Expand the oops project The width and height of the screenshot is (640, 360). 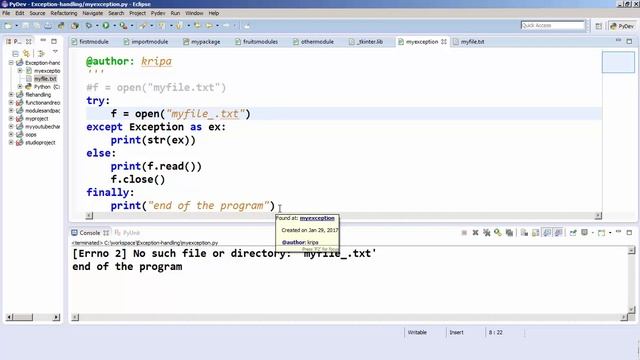click(x=11, y=134)
